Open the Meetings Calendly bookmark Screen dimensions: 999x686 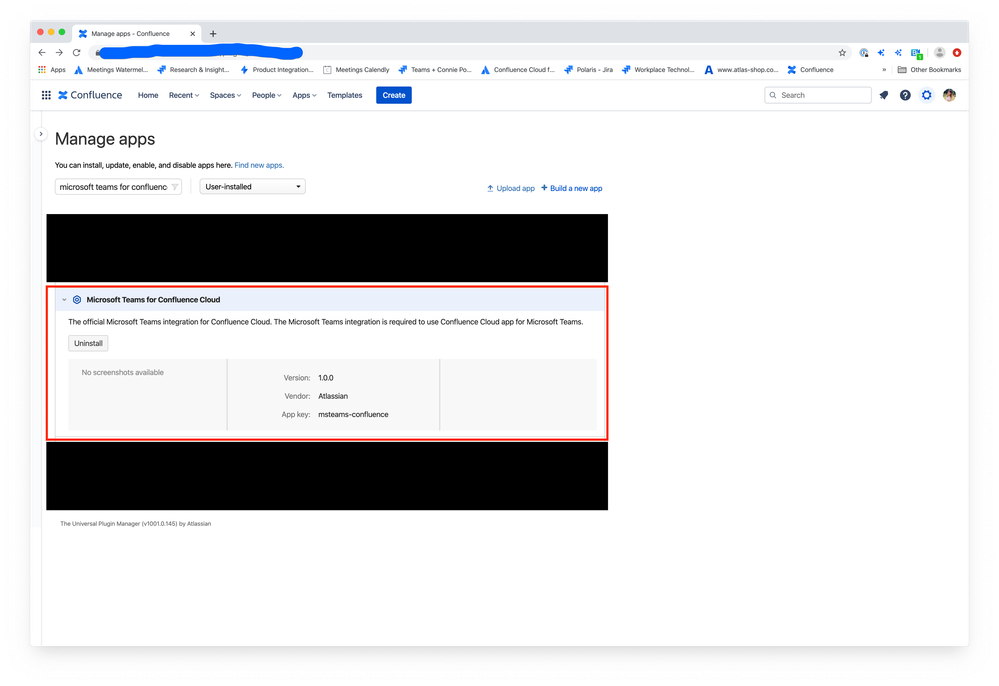pos(356,70)
